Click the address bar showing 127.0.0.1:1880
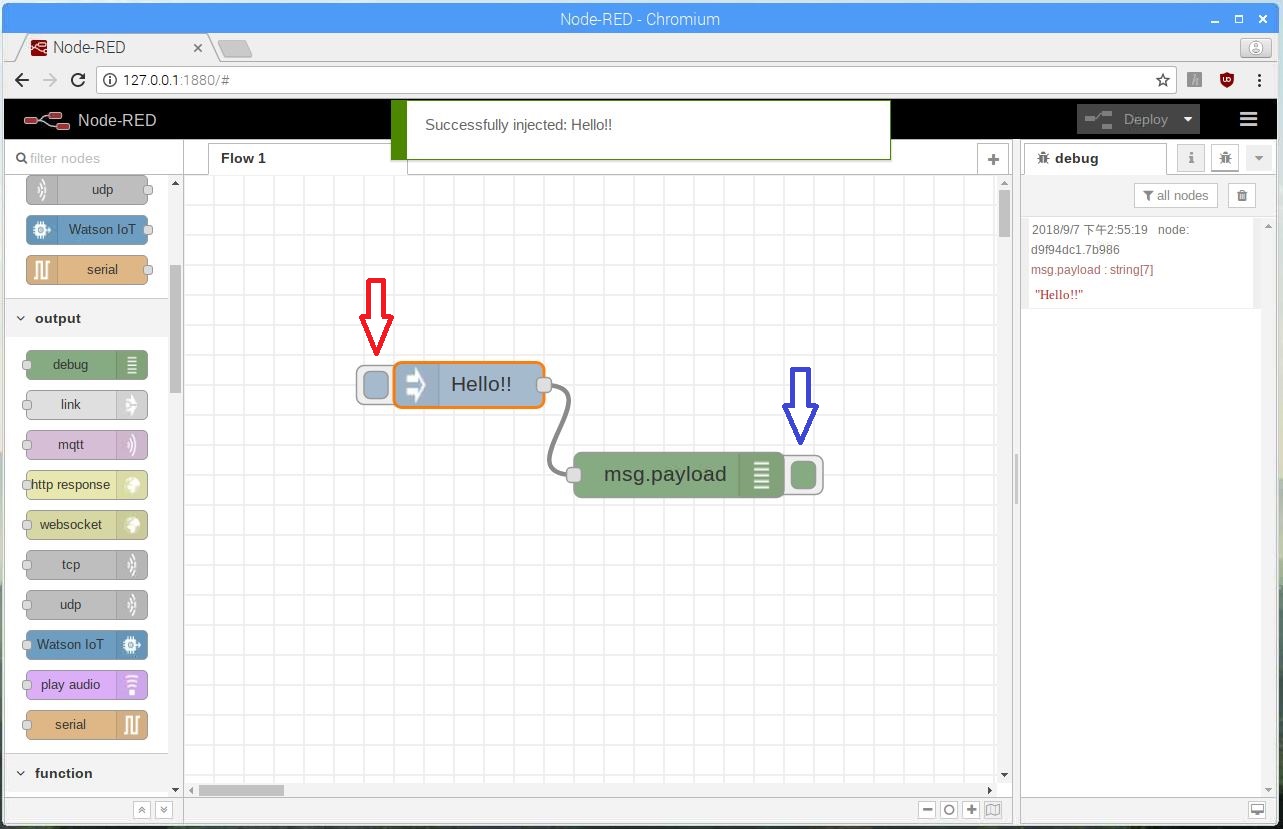Screen dimensions: 1283x829 pyautogui.click(x=638, y=80)
